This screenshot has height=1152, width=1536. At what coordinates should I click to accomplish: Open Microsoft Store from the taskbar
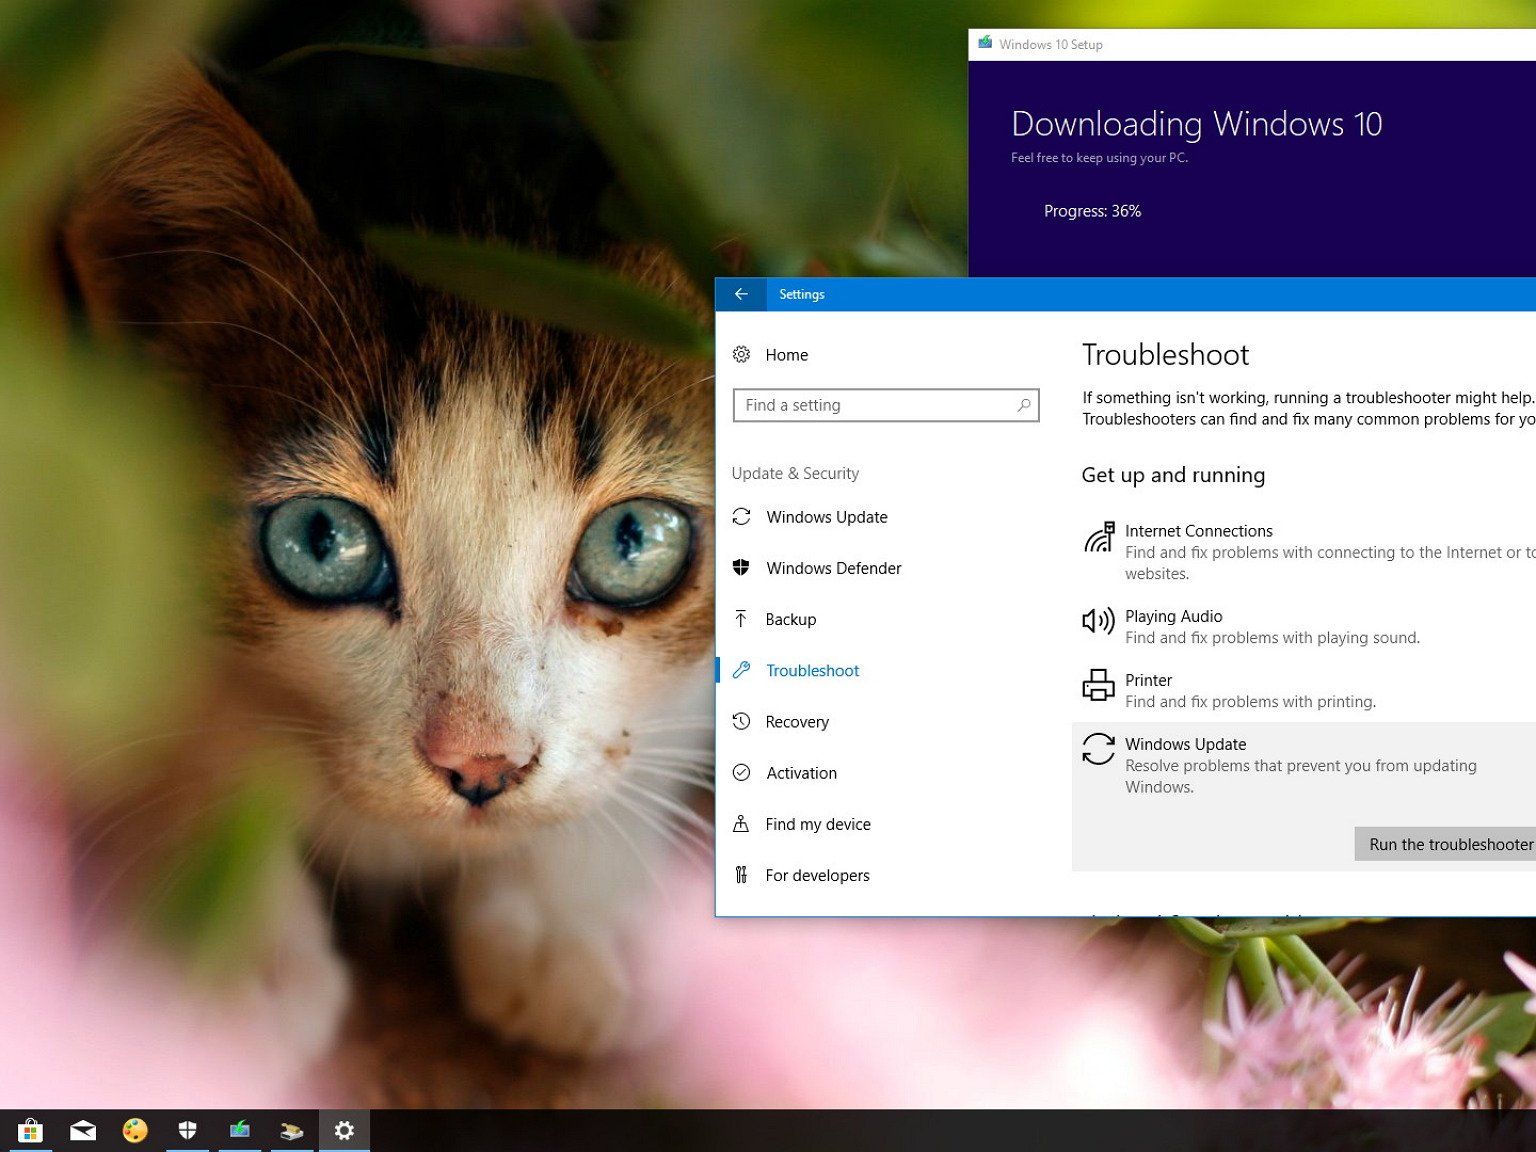(x=31, y=1131)
